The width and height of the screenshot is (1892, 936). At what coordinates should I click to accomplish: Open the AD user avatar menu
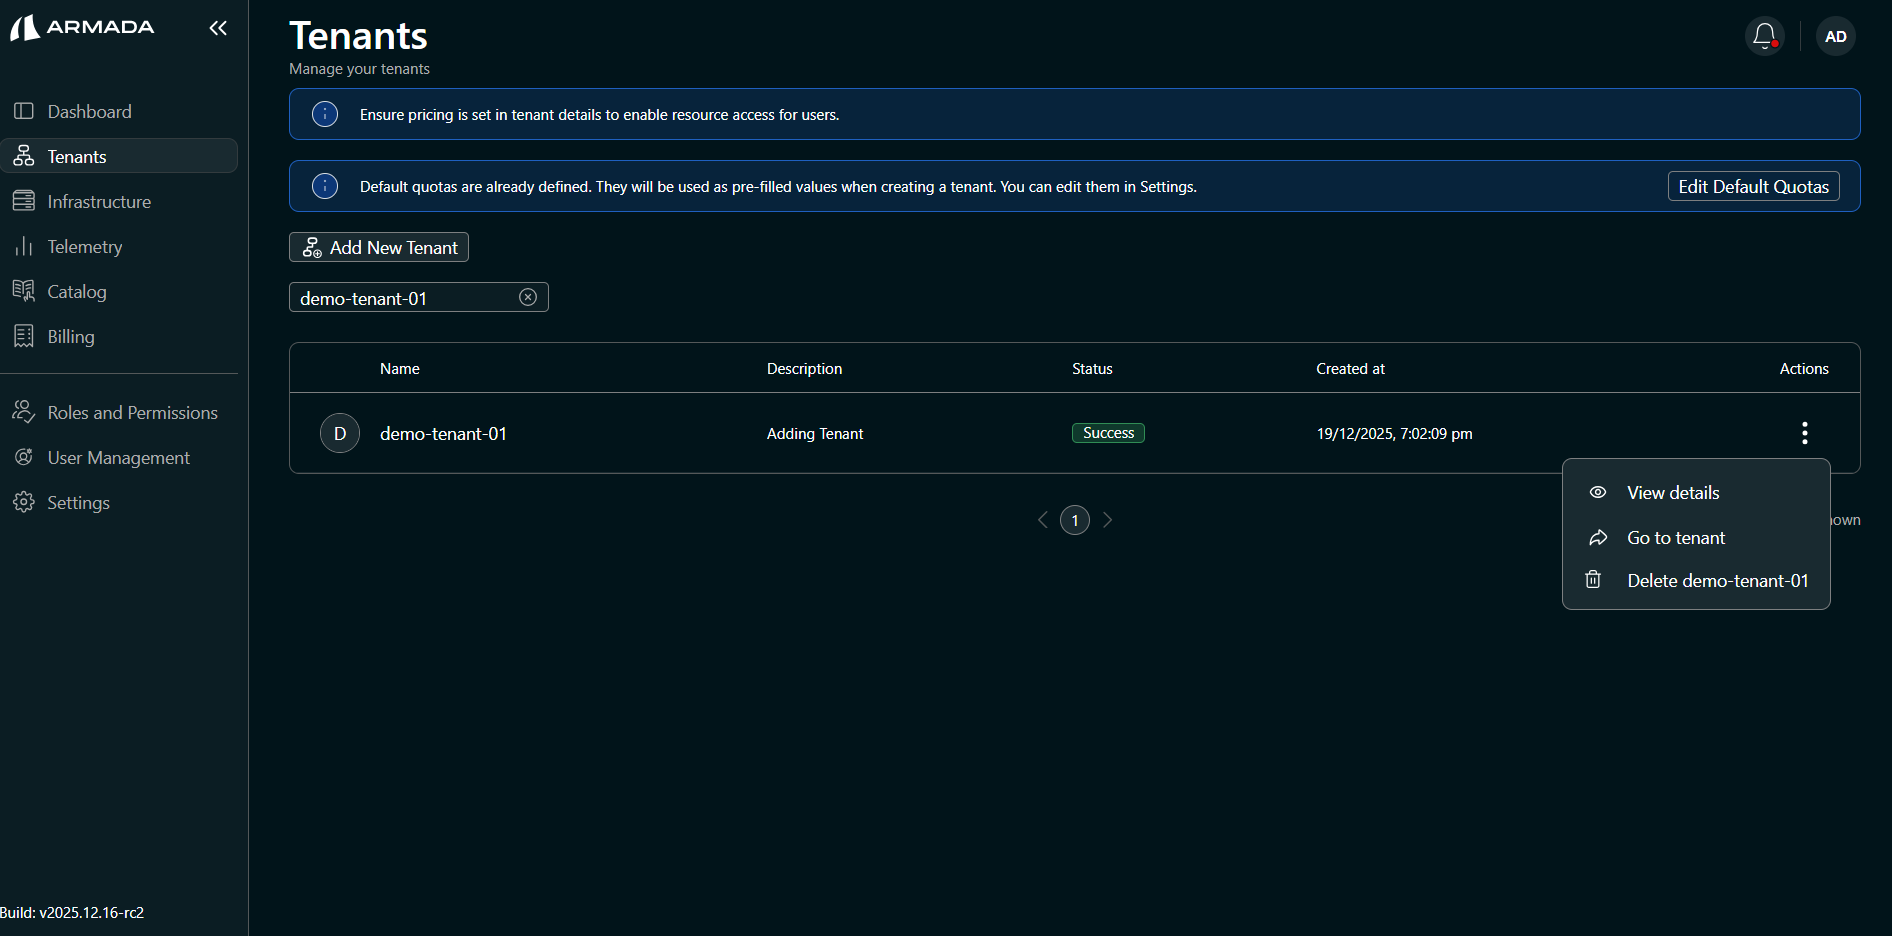click(1835, 36)
